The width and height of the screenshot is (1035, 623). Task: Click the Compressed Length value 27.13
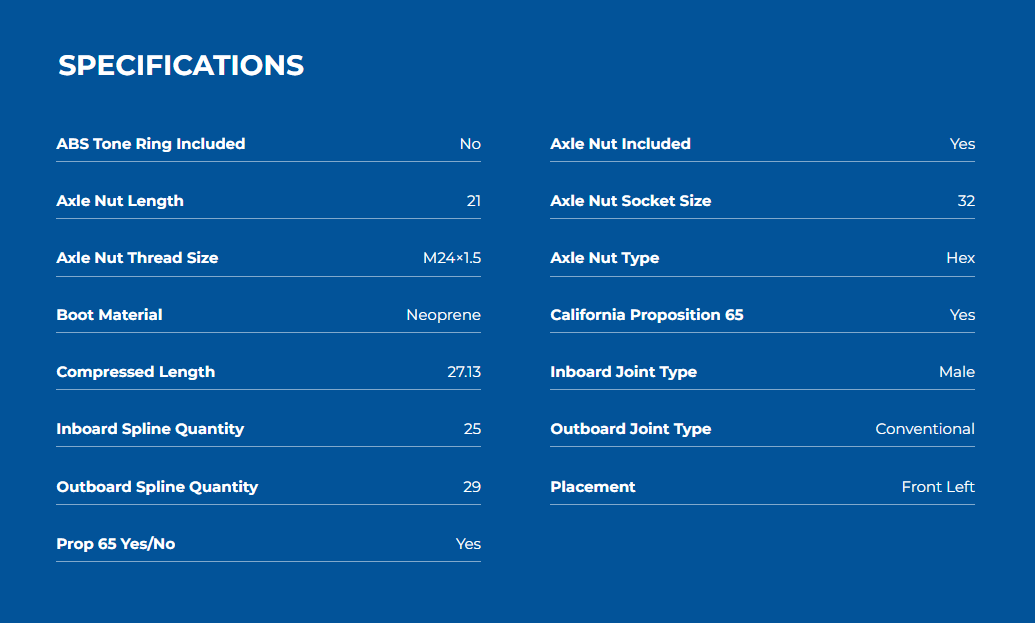pyautogui.click(x=464, y=372)
